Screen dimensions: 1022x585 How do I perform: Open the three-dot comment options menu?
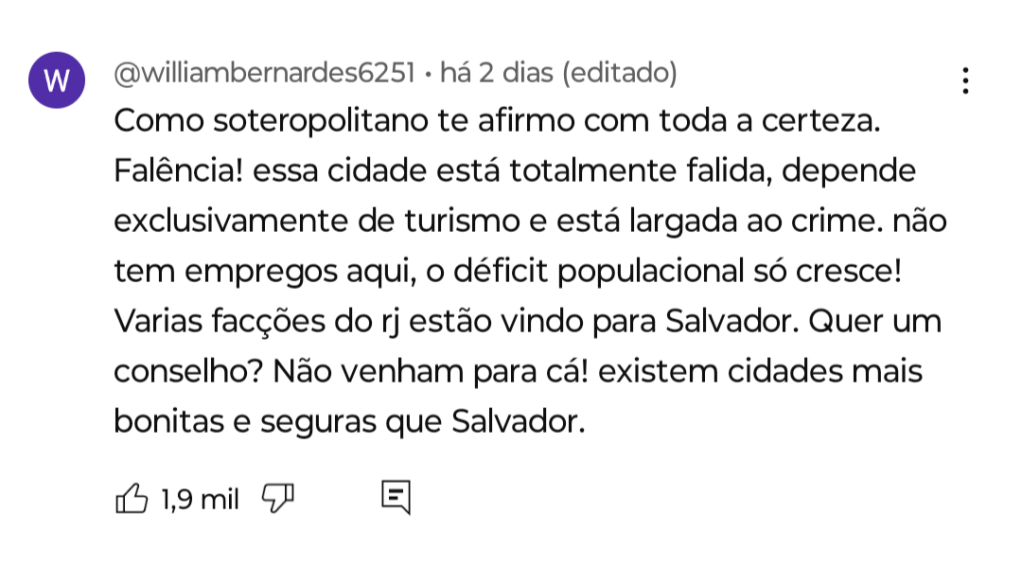(x=965, y=81)
